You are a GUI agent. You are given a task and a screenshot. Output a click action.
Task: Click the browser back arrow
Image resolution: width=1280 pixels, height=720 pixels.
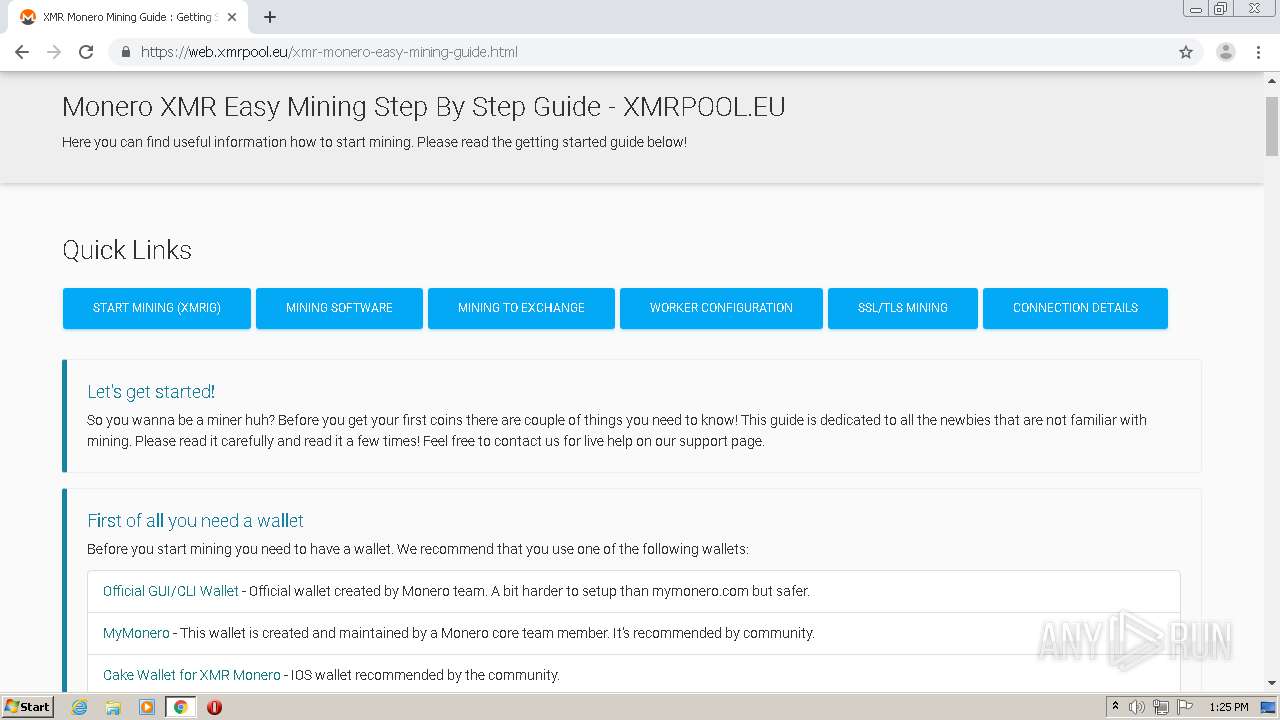coord(22,52)
